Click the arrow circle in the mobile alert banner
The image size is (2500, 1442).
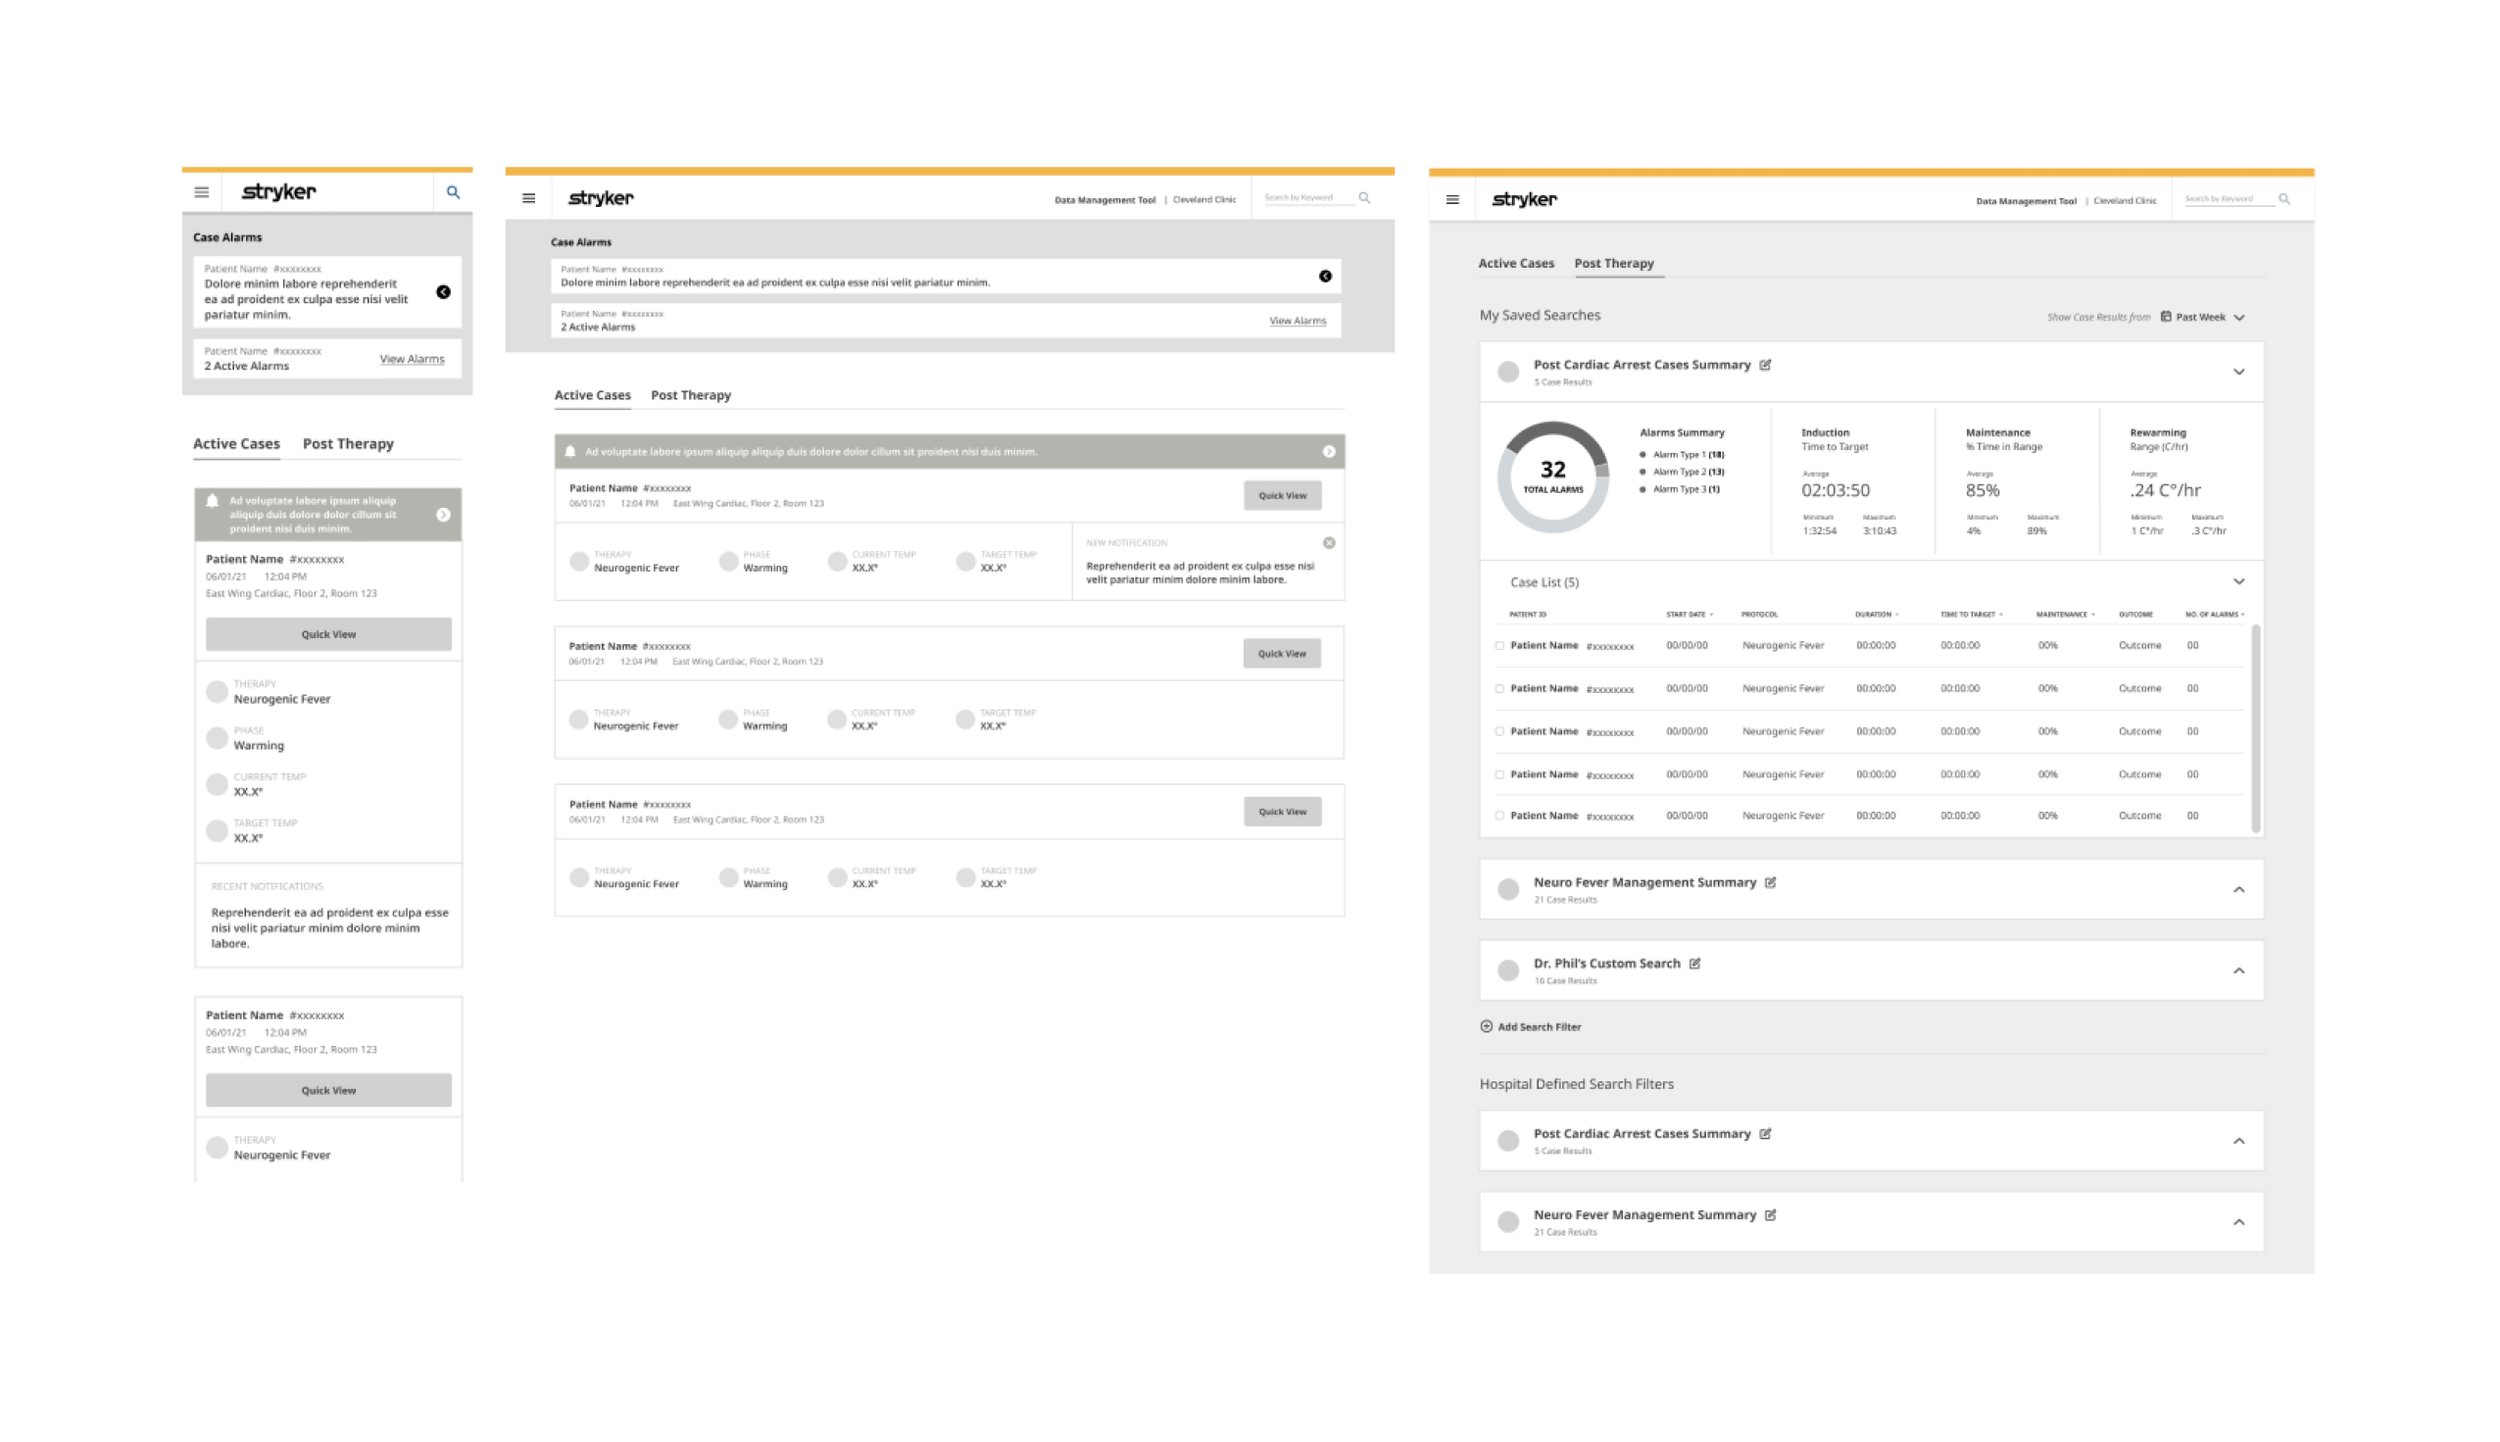443,515
